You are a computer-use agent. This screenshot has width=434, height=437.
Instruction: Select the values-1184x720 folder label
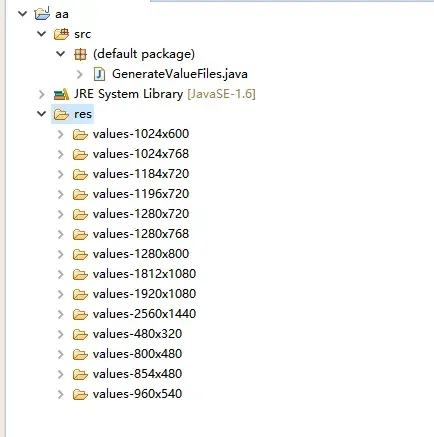tap(141, 174)
